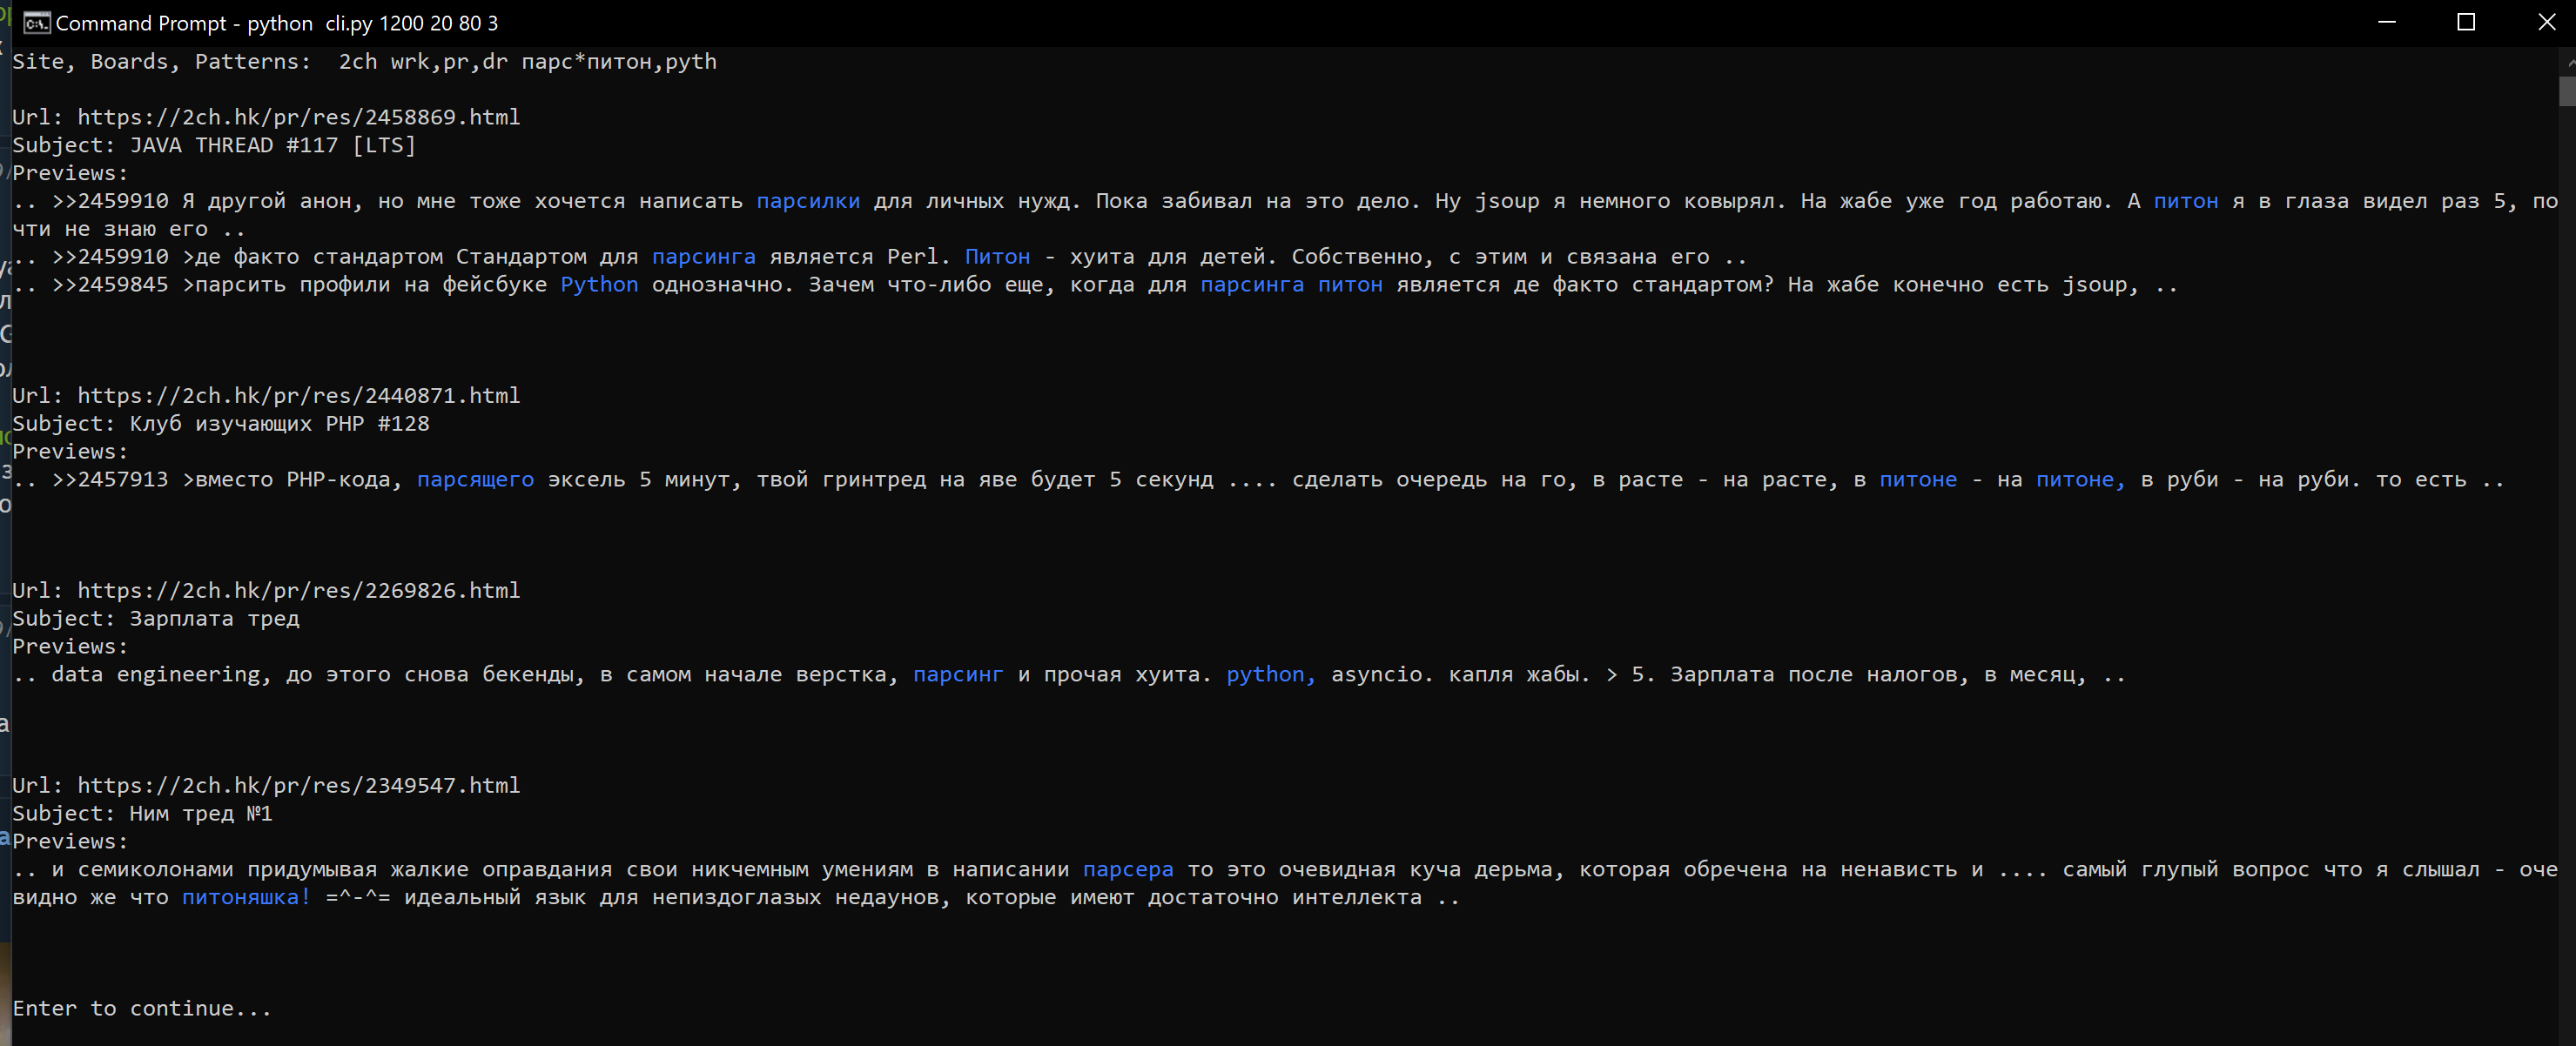Click highlighted 'Питон' after 'Perl.'
This screenshot has height=1046, width=2576.
(997, 257)
